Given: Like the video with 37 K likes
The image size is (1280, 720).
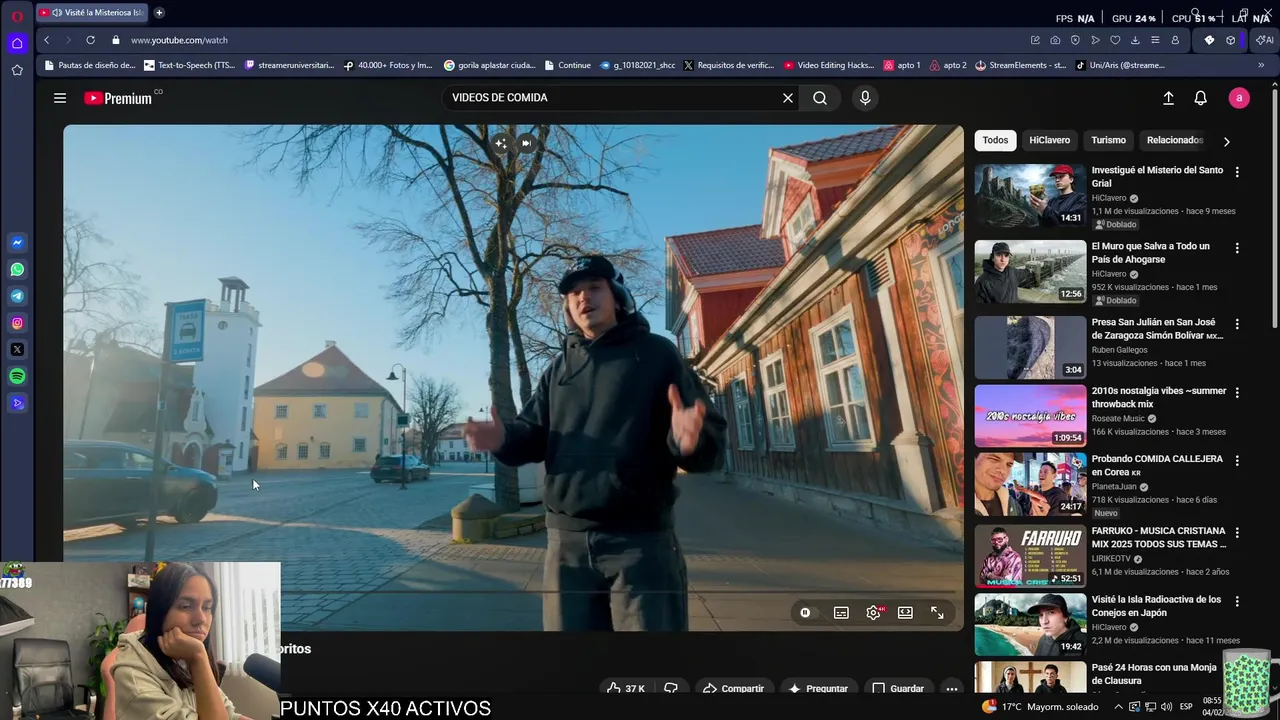Looking at the screenshot, I should coord(626,689).
